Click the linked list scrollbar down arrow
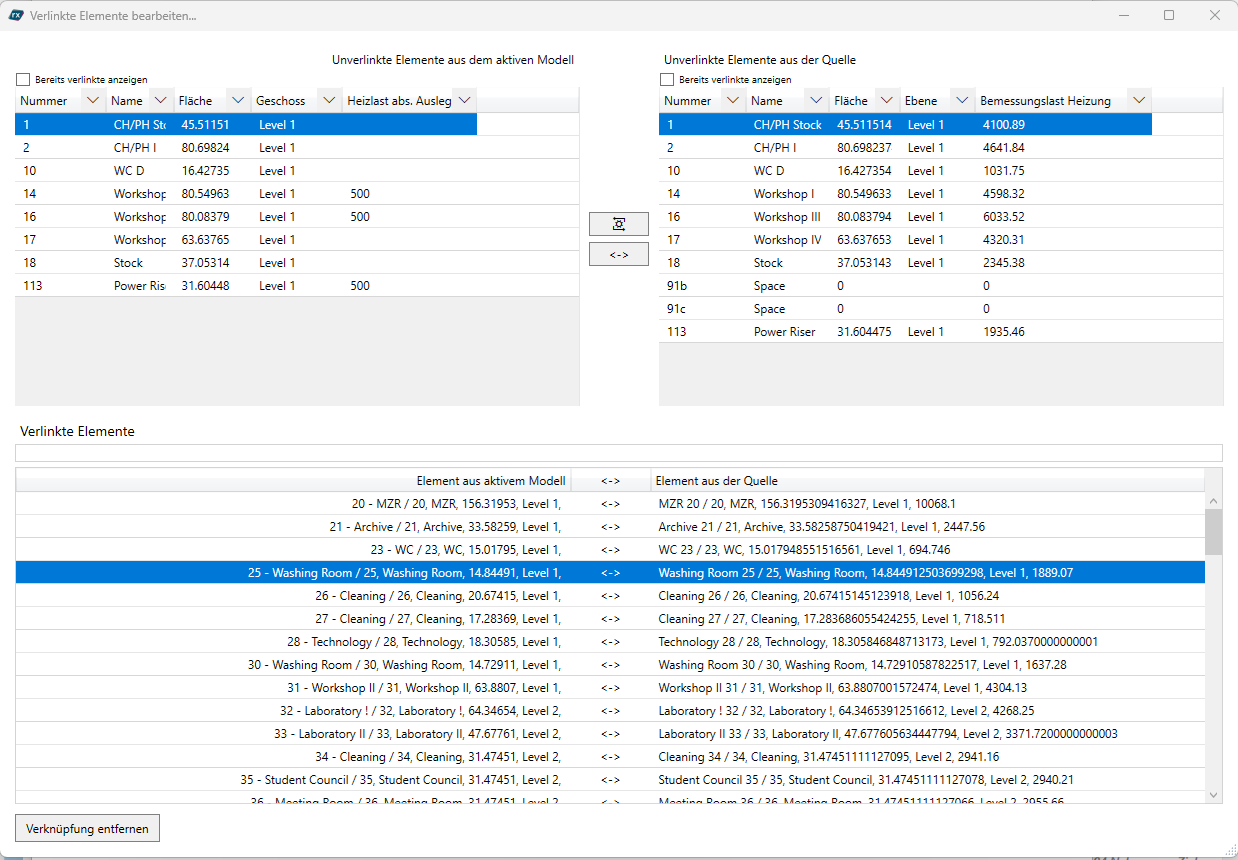 [1213, 795]
